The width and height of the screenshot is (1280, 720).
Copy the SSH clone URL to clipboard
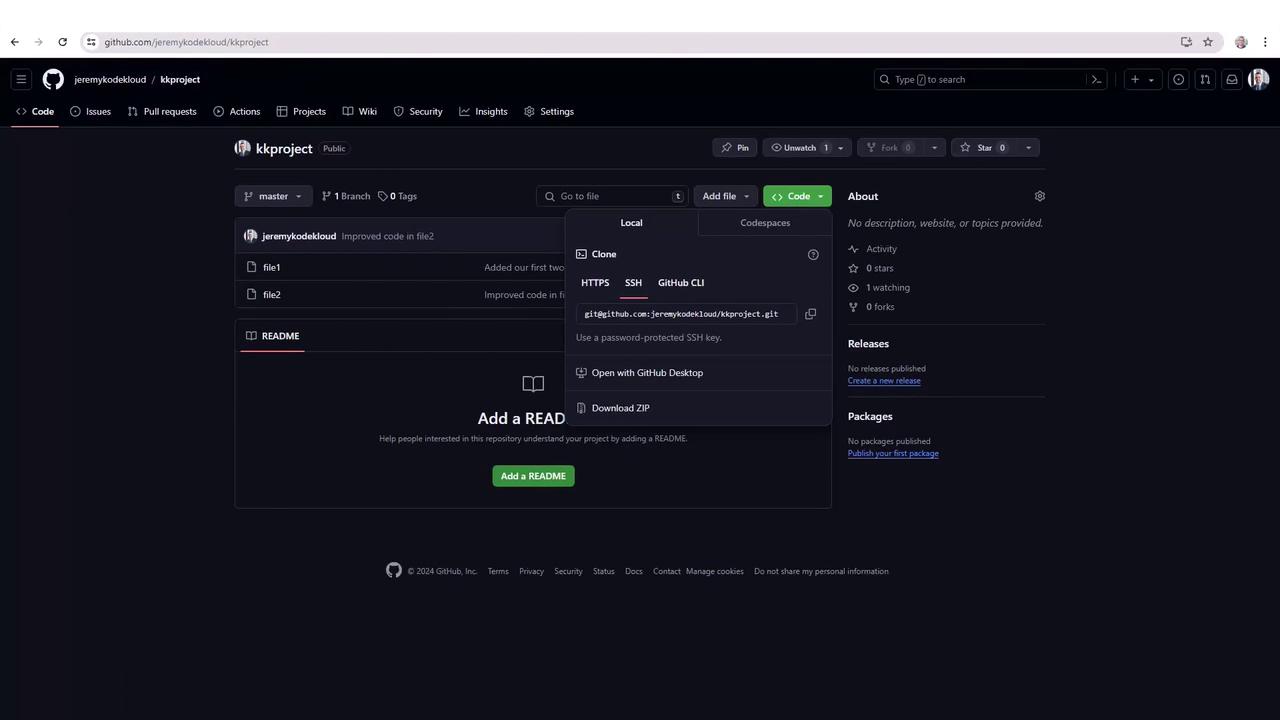click(810, 314)
